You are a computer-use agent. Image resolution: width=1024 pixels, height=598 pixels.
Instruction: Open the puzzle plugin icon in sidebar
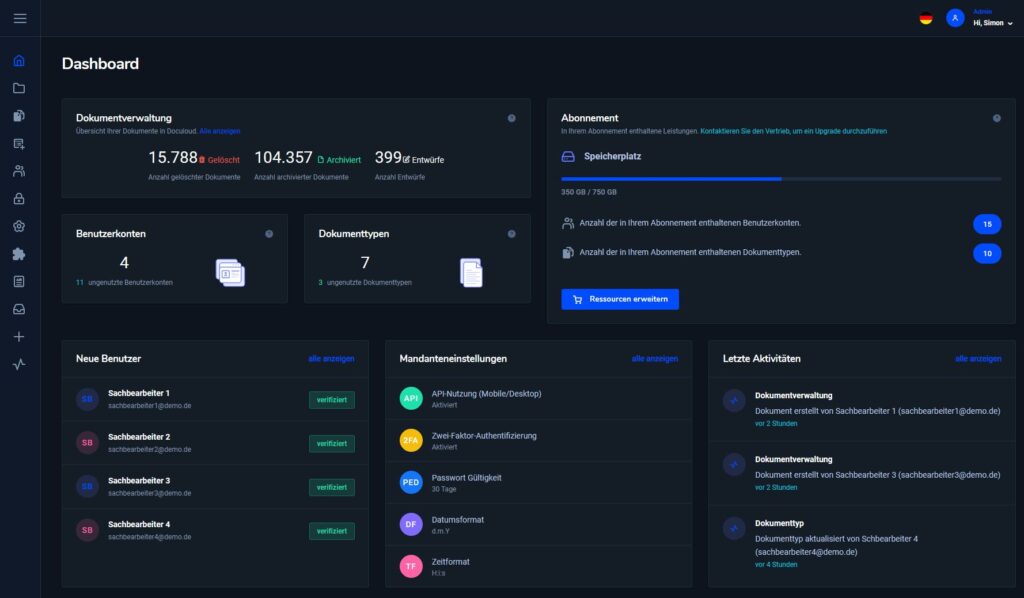coord(19,254)
